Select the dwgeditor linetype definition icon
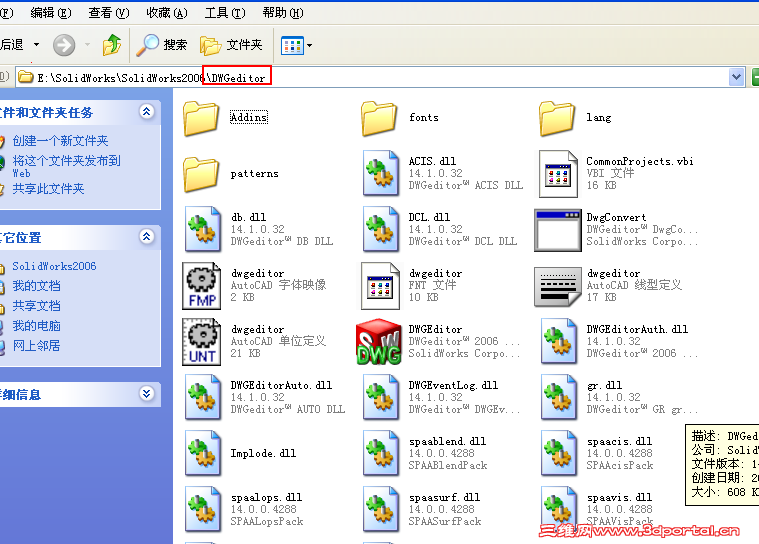 [558, 287]
